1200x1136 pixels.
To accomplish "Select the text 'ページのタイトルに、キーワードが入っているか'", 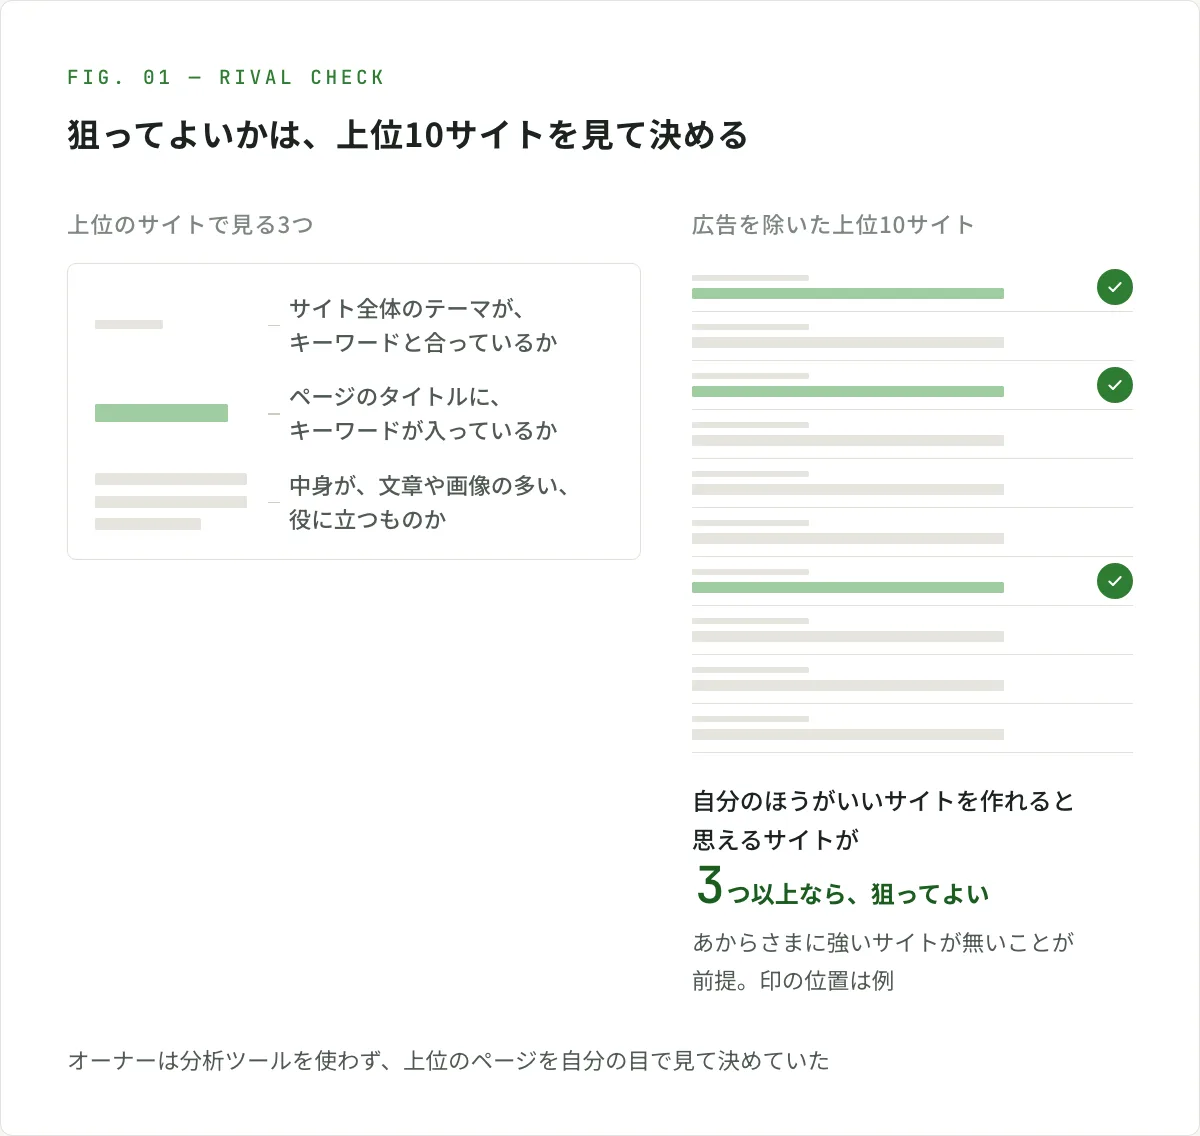I will (x=423, y=414).
